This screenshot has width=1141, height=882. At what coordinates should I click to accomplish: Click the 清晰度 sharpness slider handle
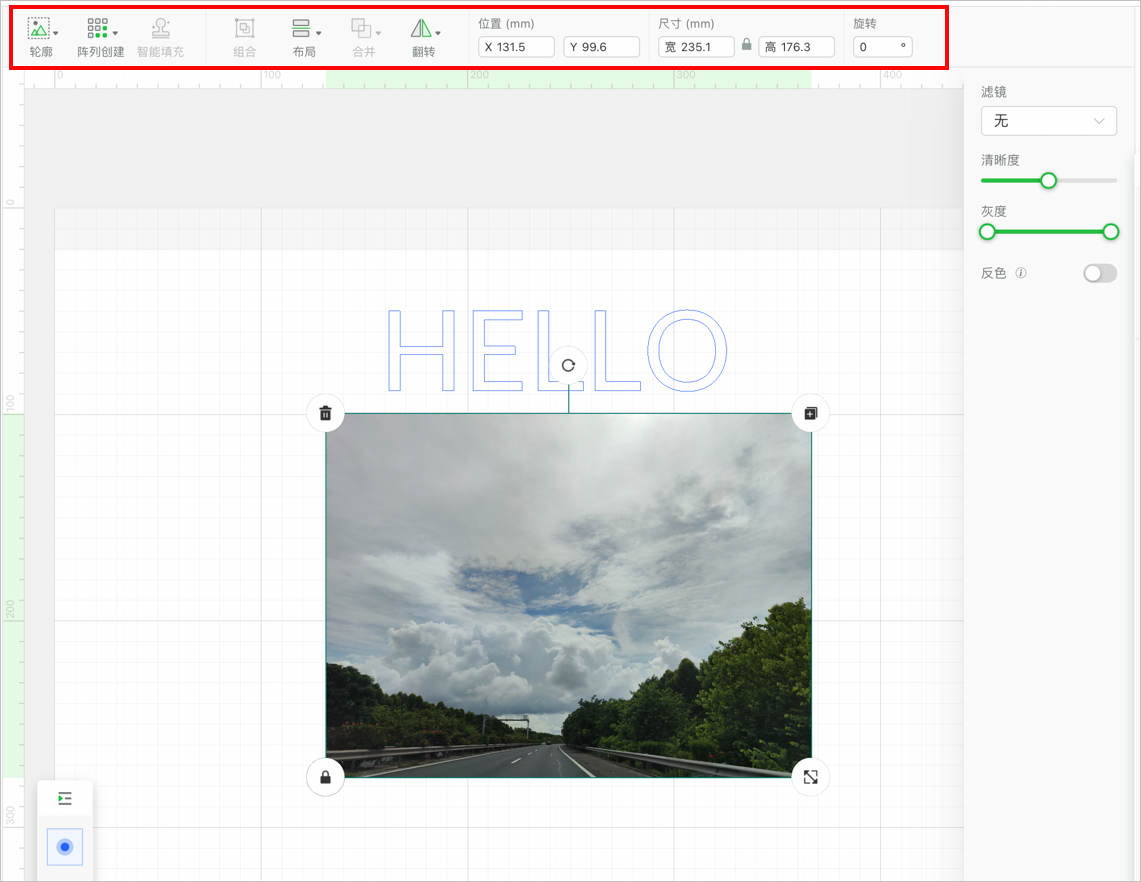[1048, 180]
